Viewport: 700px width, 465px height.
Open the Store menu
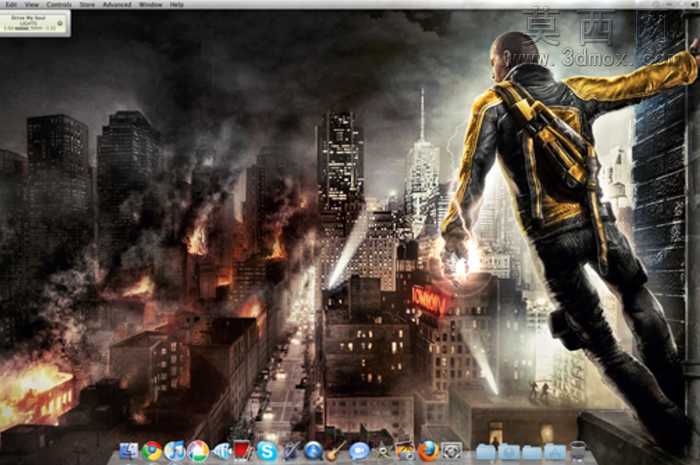click(x=87, y=4)
